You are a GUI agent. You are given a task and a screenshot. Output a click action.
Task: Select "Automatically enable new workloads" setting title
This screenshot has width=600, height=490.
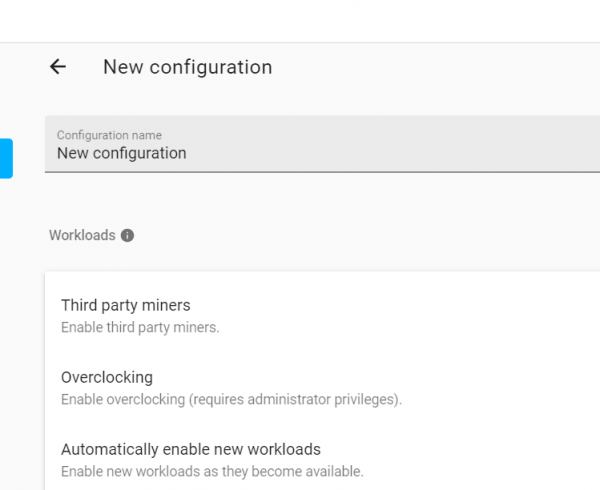190,450
